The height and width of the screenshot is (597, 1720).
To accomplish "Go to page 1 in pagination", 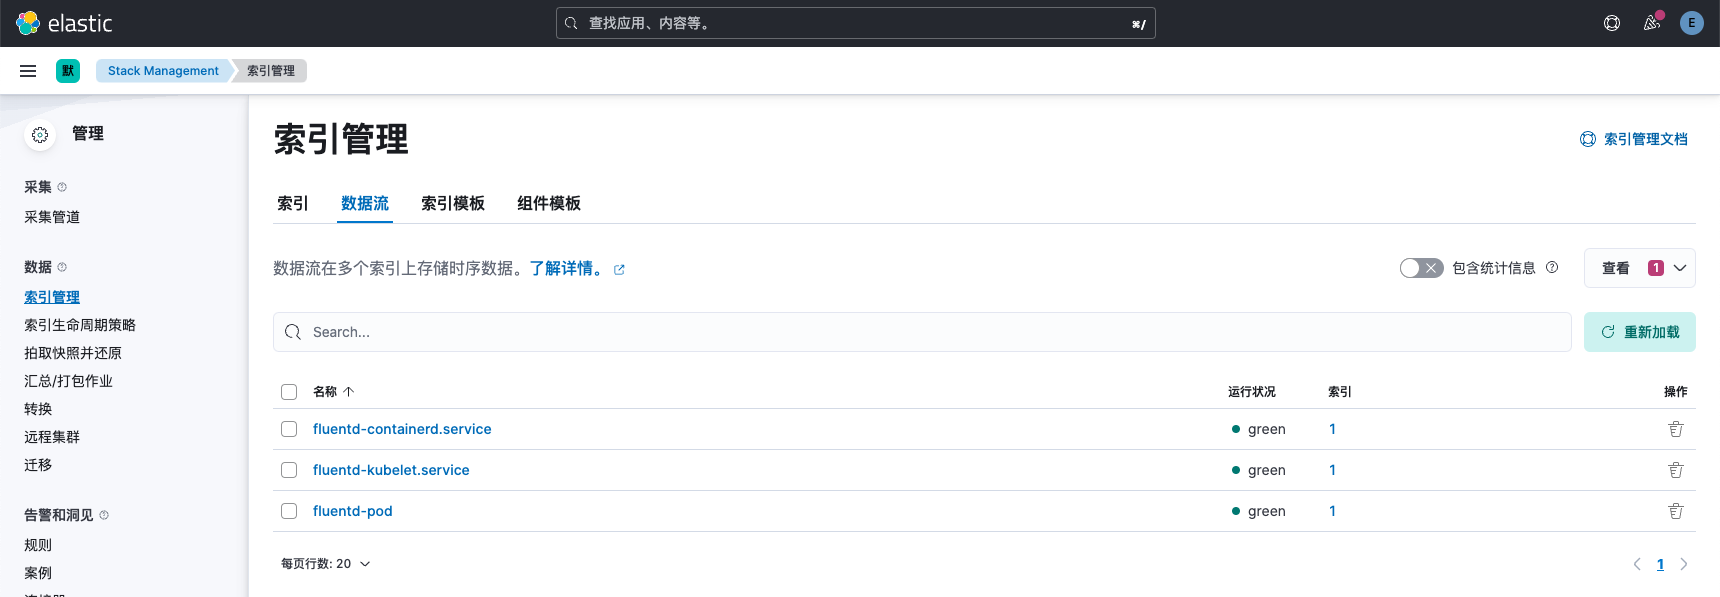I will (1660, 564).
